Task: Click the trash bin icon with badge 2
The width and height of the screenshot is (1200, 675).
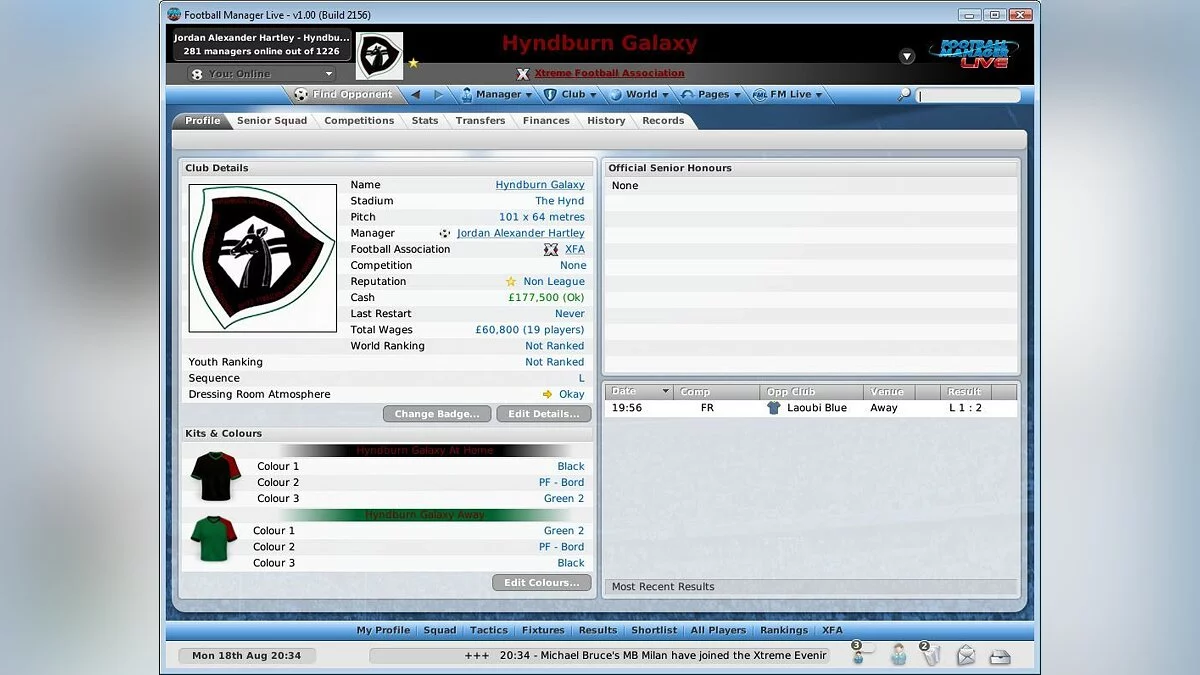Action: point(932,655)
